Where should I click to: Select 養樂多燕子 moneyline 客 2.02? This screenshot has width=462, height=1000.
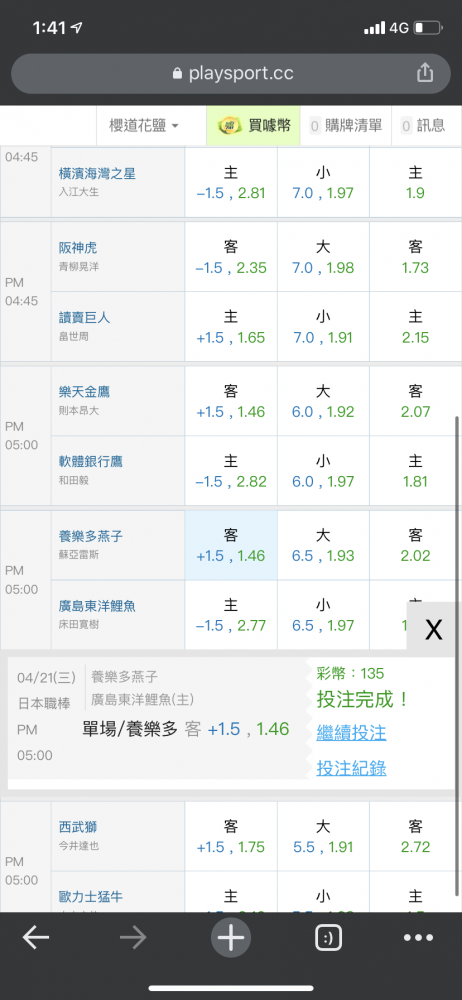(415, 545)
